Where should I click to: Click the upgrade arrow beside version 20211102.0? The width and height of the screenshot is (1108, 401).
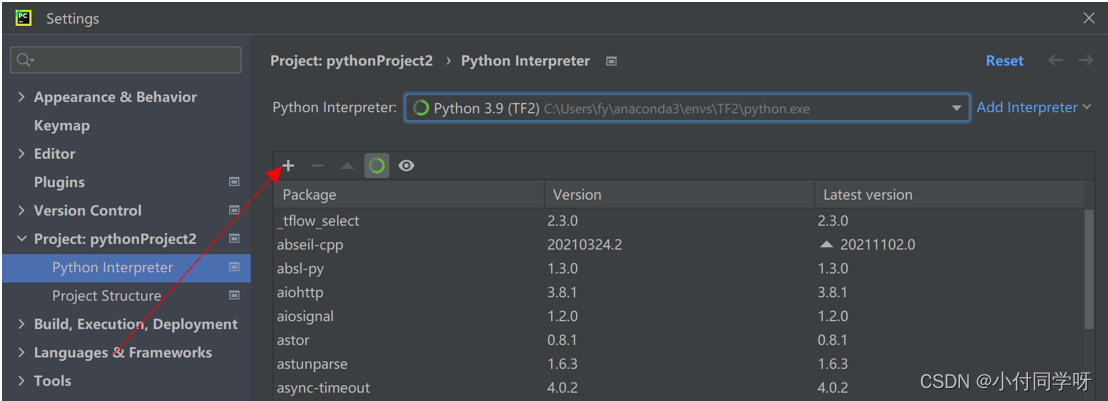pyautogui.click(x=826, y=245)
